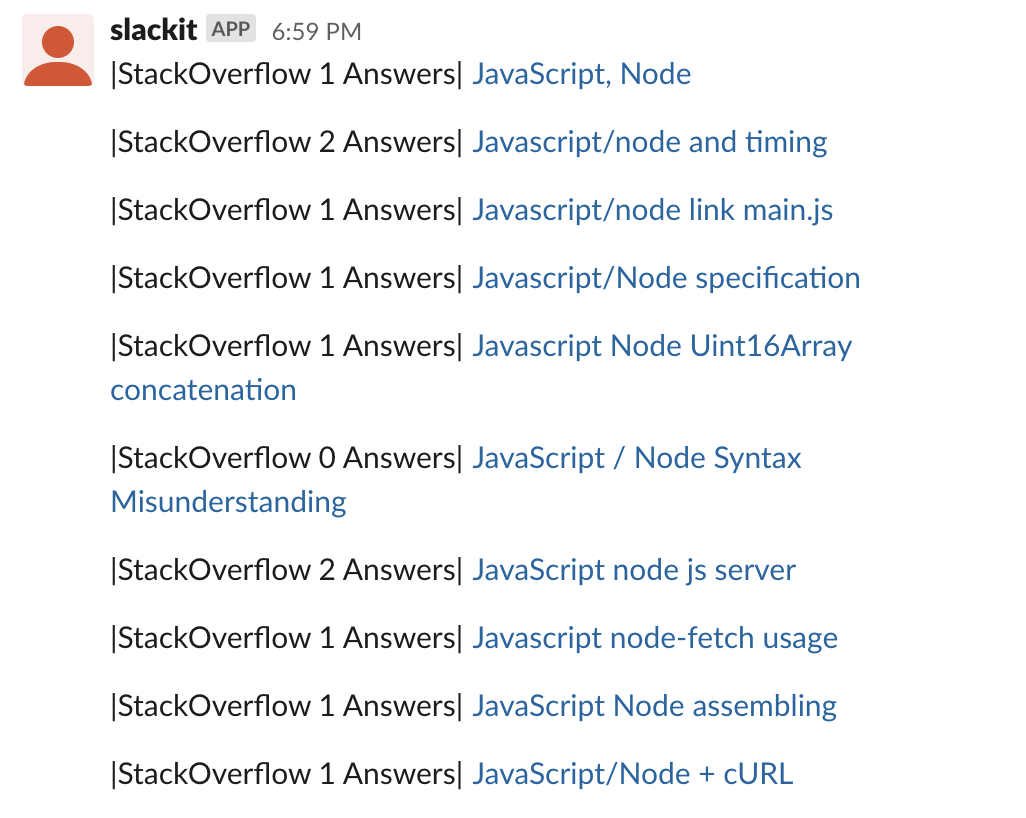Open the "JavaScript Node assembling" link
This screenshot has height=818, width=1026.
[654, 706]
